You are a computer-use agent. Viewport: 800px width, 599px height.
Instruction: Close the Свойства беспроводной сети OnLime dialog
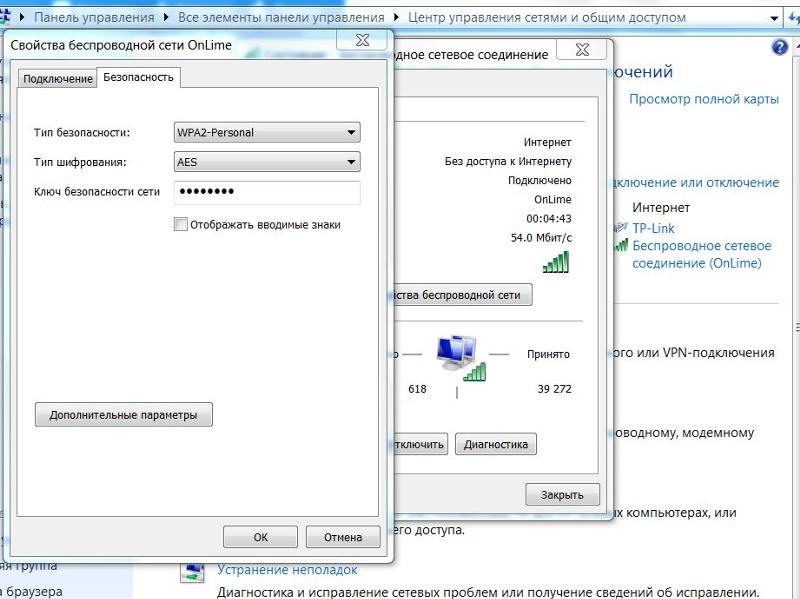[362, 40]
